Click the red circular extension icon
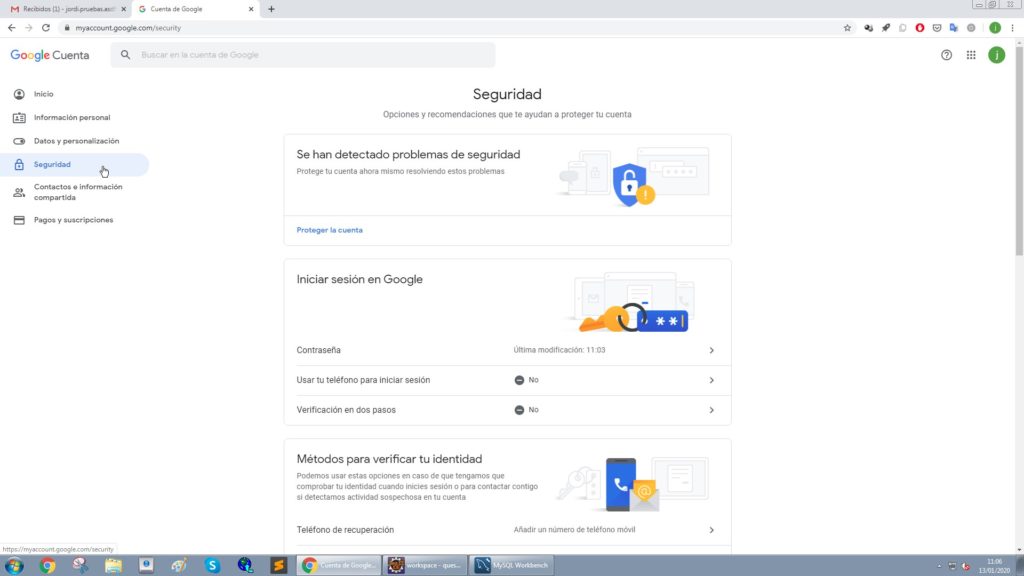This screenshot has width=1024, height=576. tap(919, 28)
